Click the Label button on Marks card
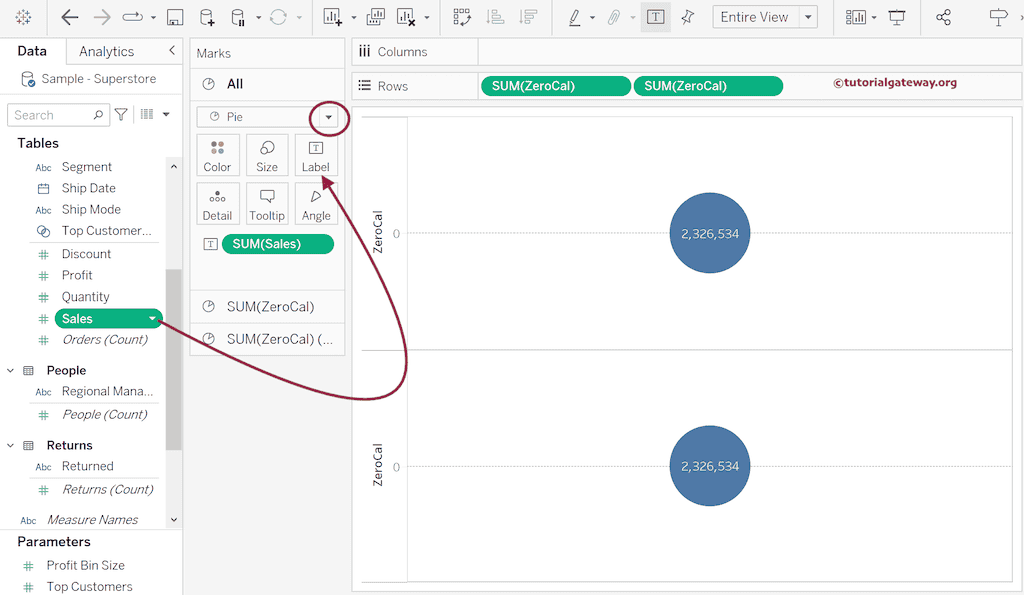 tap(316, 156)
